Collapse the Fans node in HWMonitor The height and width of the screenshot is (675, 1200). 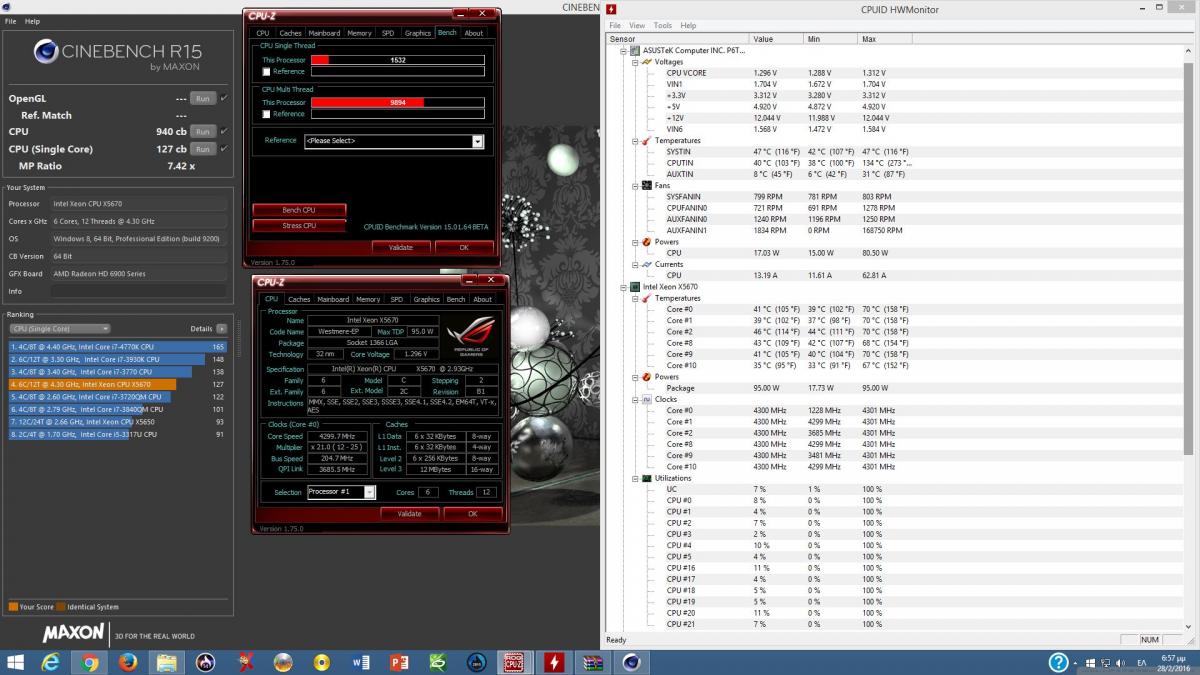coord(634,186)
